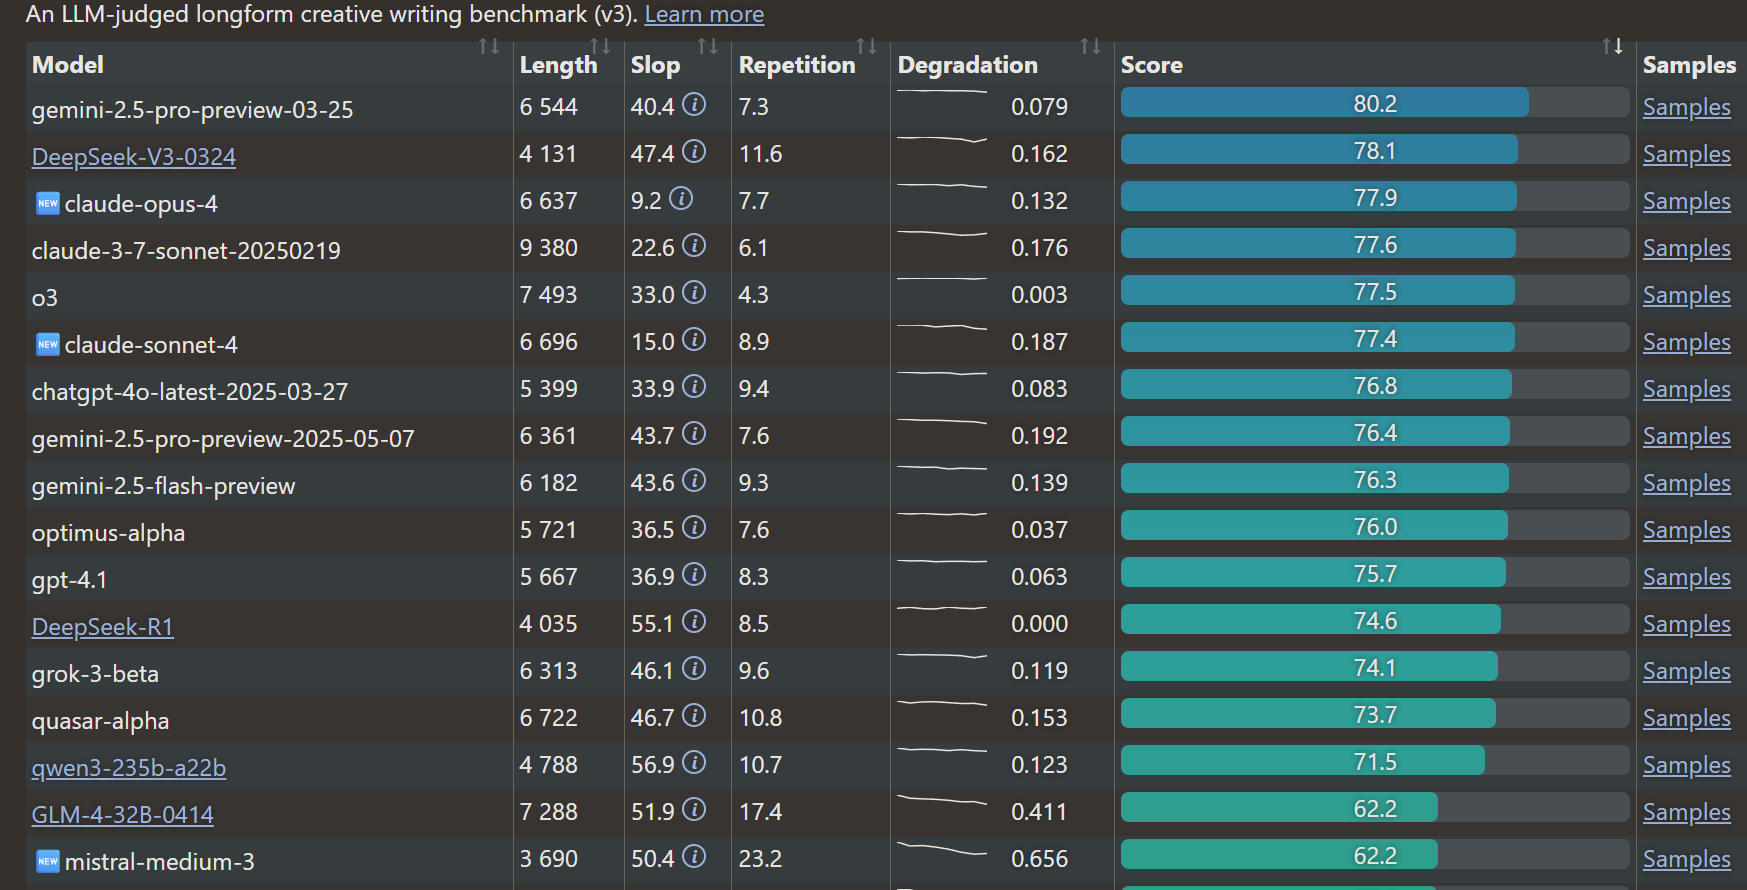Click the 71.5 score bar for qwen3-235b-a22b
1747x890 pixels.
tap(1375, 761)
